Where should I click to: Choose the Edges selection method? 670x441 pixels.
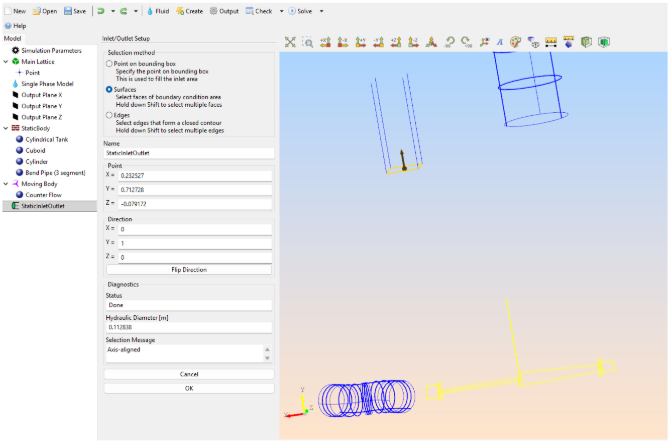point(109,115)
